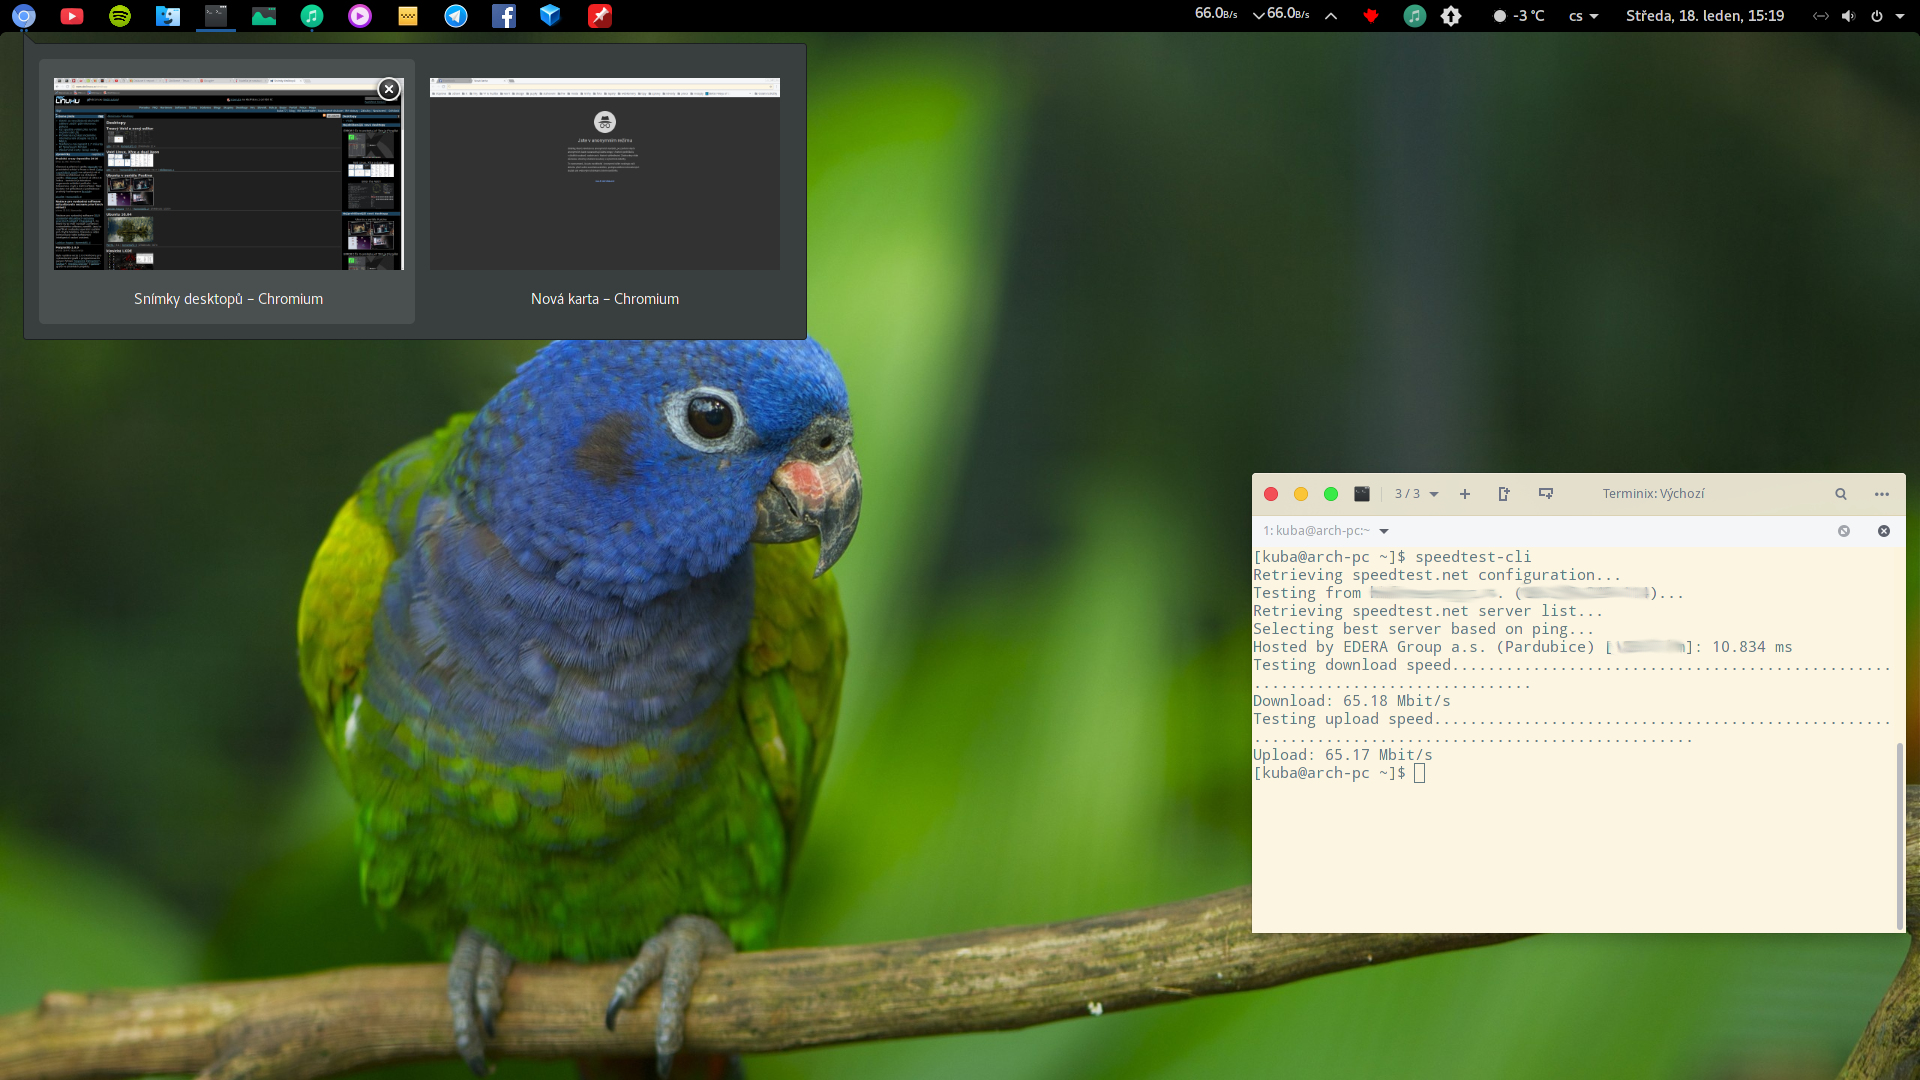Click the terminal read-only/maximize circle icon
This screenshot has height=1080, width=1920.
click(x=1844, y=531)
